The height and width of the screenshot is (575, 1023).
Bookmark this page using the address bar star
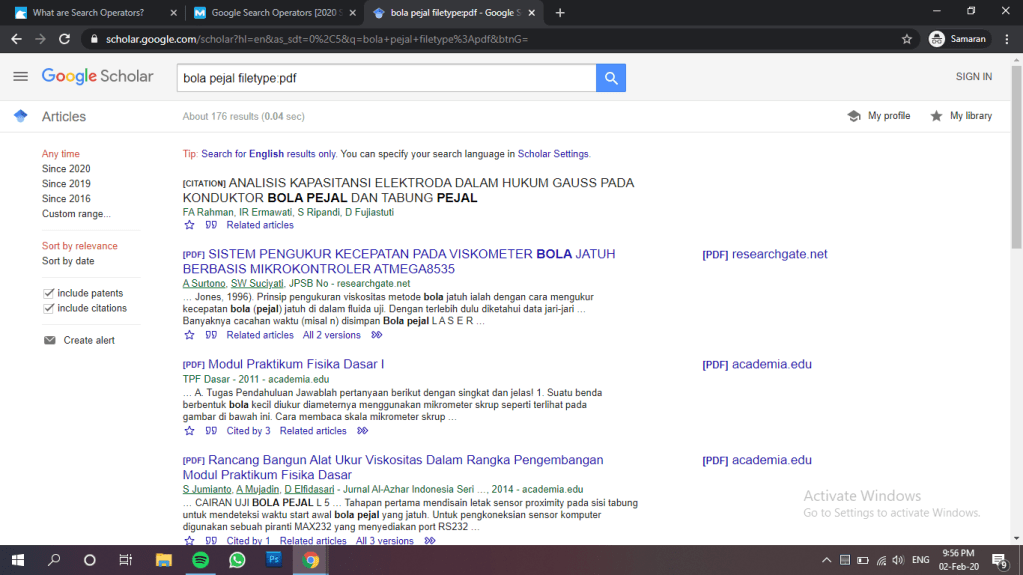pyautogui.click(x=906, y=39)
